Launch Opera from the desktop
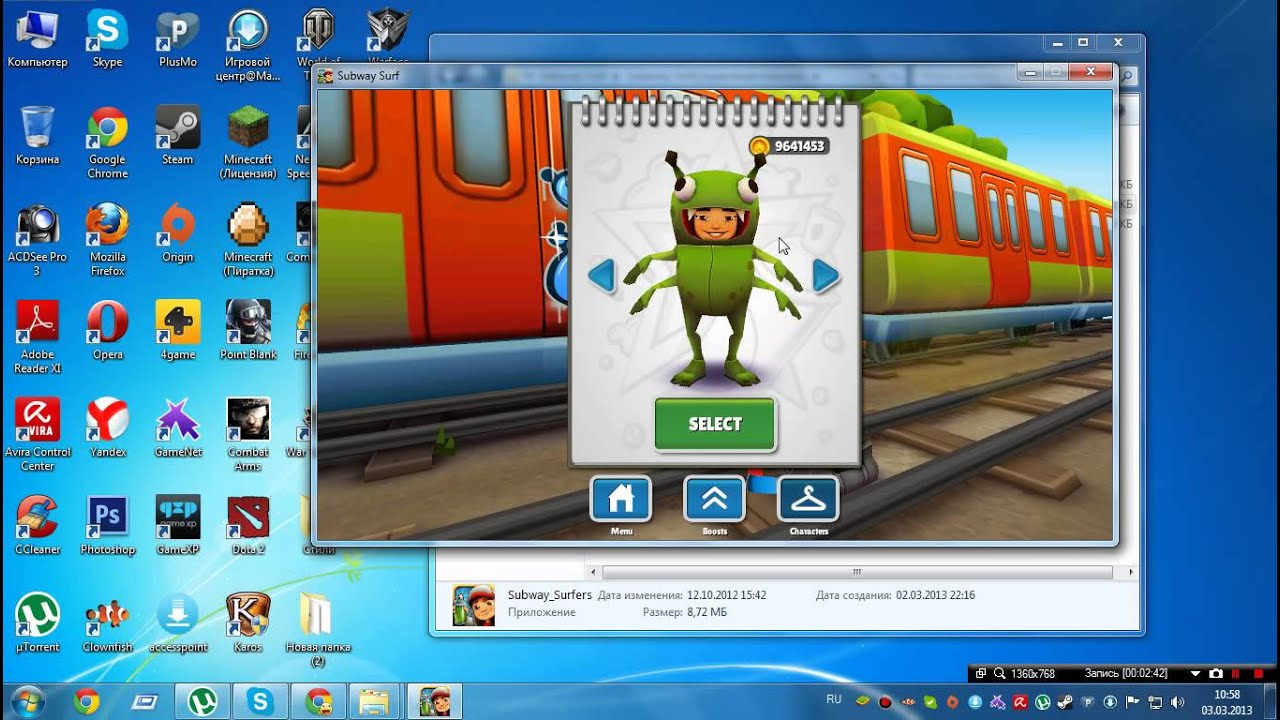1280x720 pixels. 107,331
